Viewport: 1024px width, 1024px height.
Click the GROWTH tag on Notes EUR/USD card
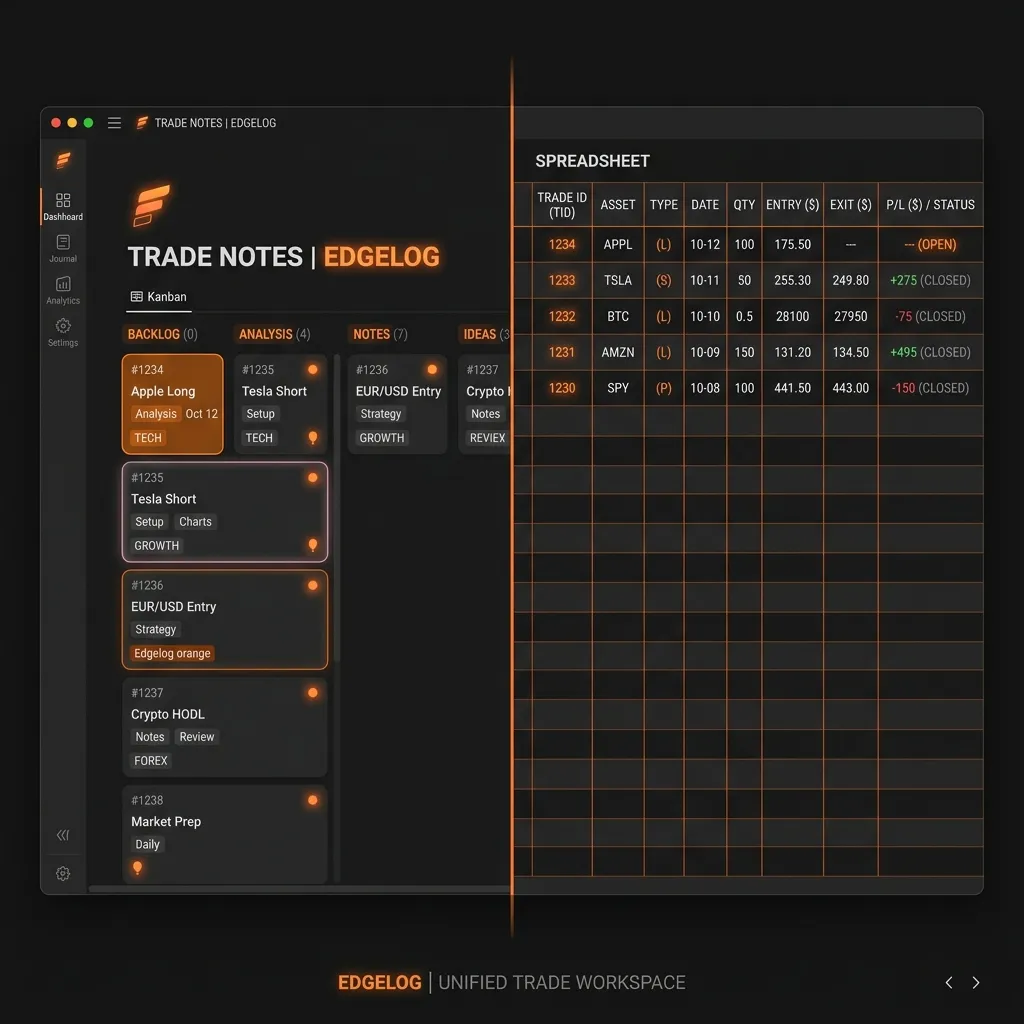pyautogui.click(x=381, y=438)
